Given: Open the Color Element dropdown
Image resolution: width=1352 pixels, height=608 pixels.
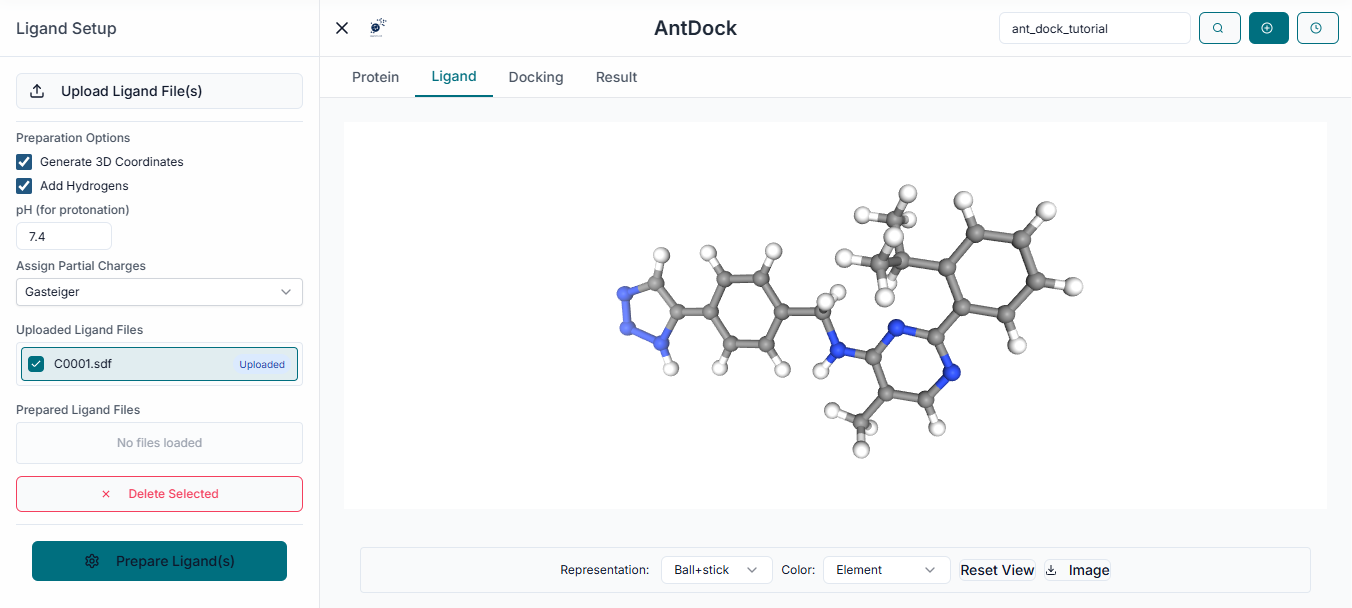Looking at the screenshot, I should [886, 569].
